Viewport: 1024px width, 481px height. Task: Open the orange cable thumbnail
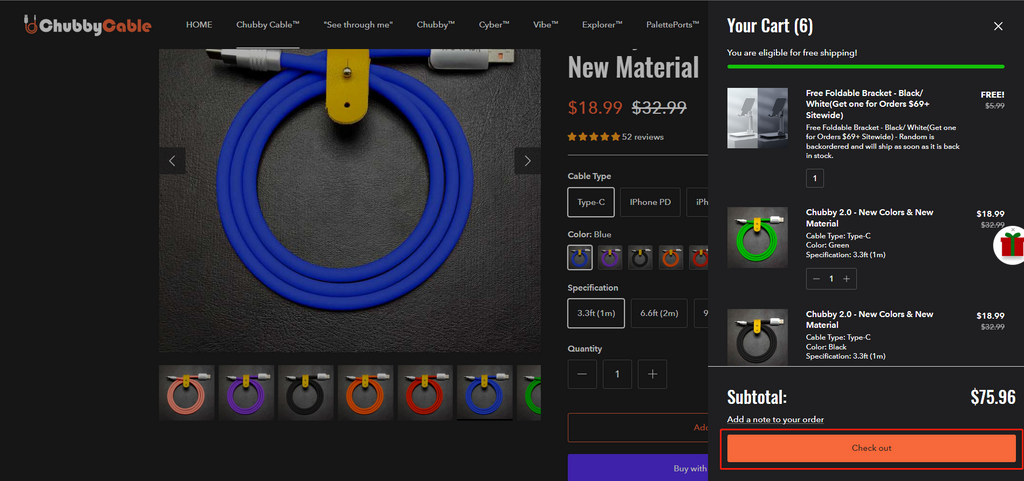tap(366, 392)
